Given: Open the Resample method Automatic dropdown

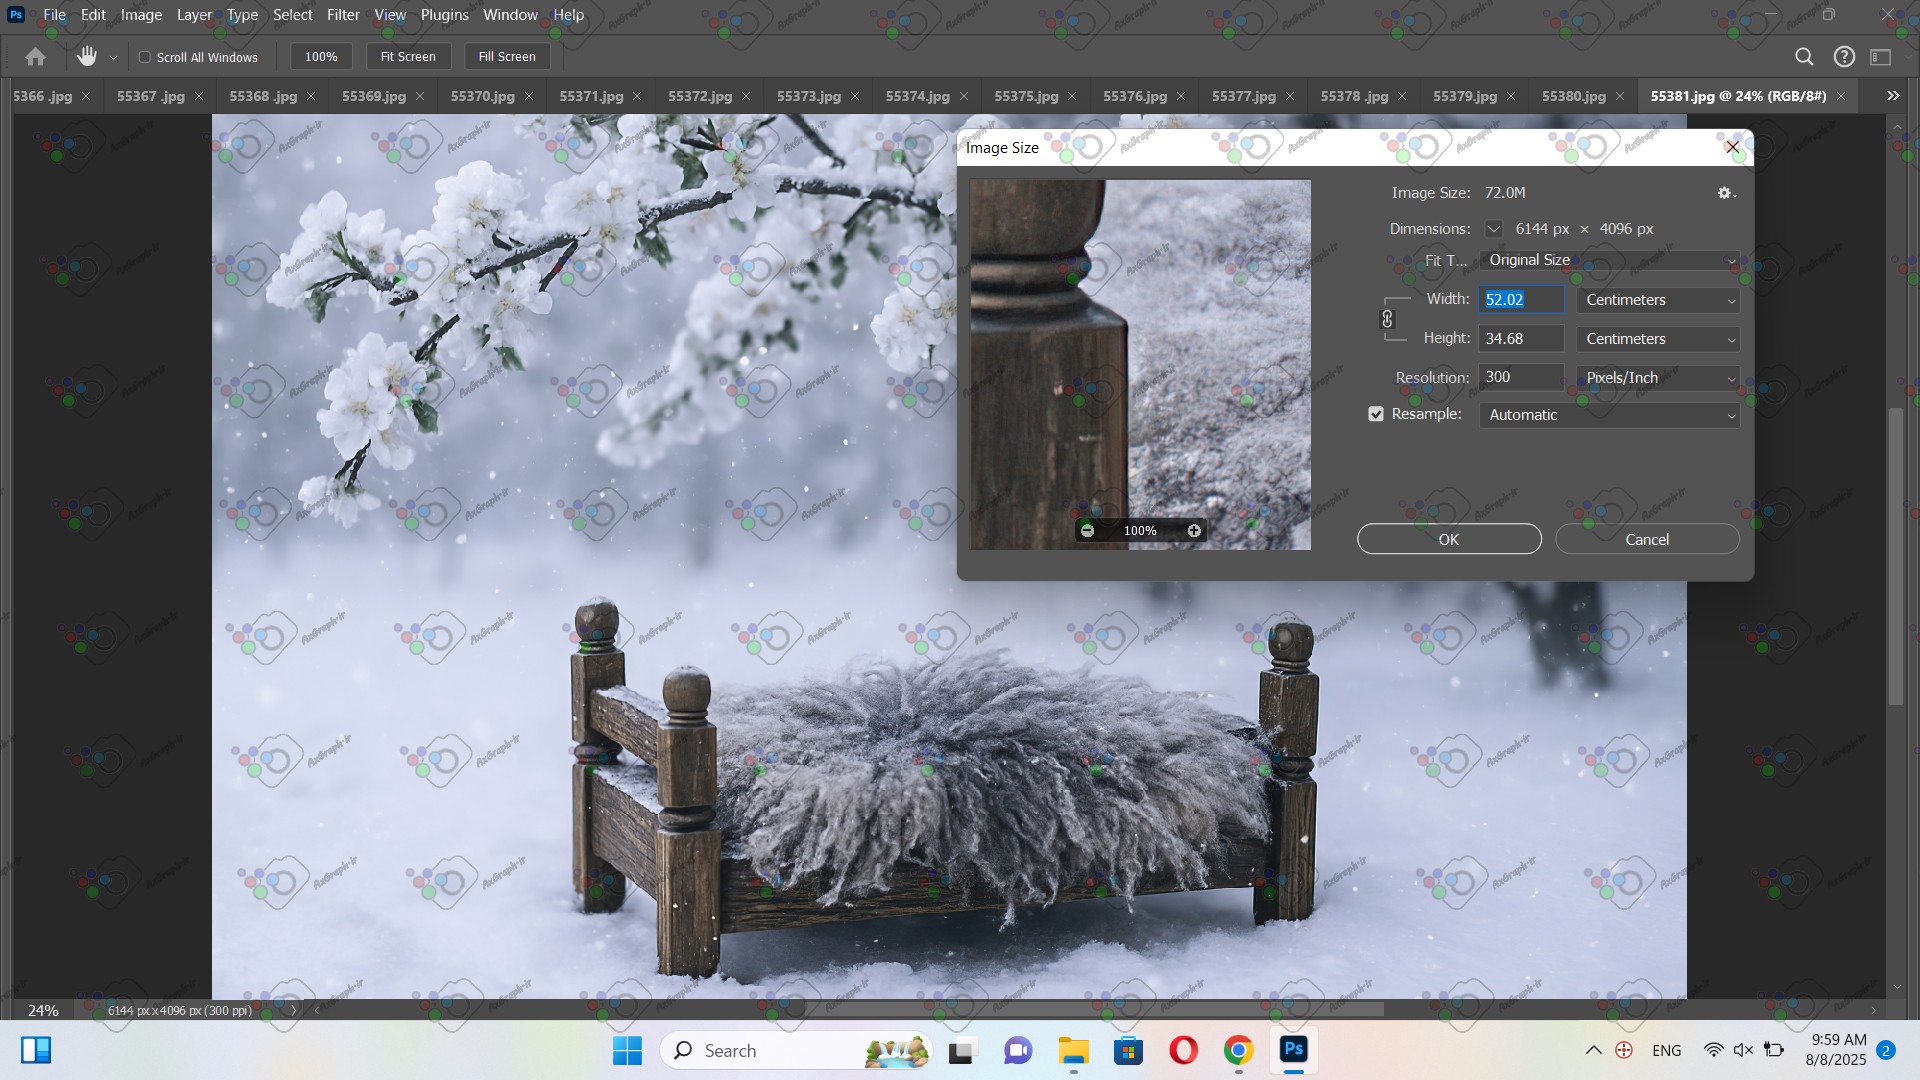Looking at the screenshot, I should (1608, 415).
